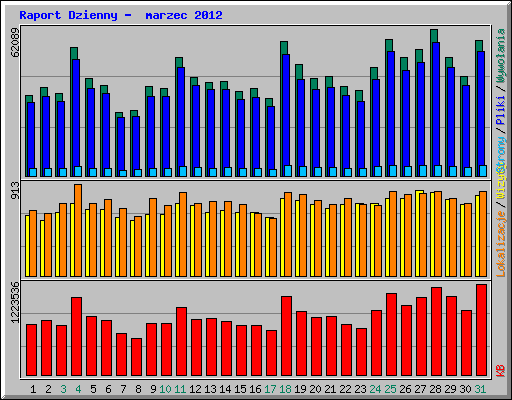Click the orange 'Lokalizacje' legend label
Screen dimensions: 512x400
pos(501,244)
